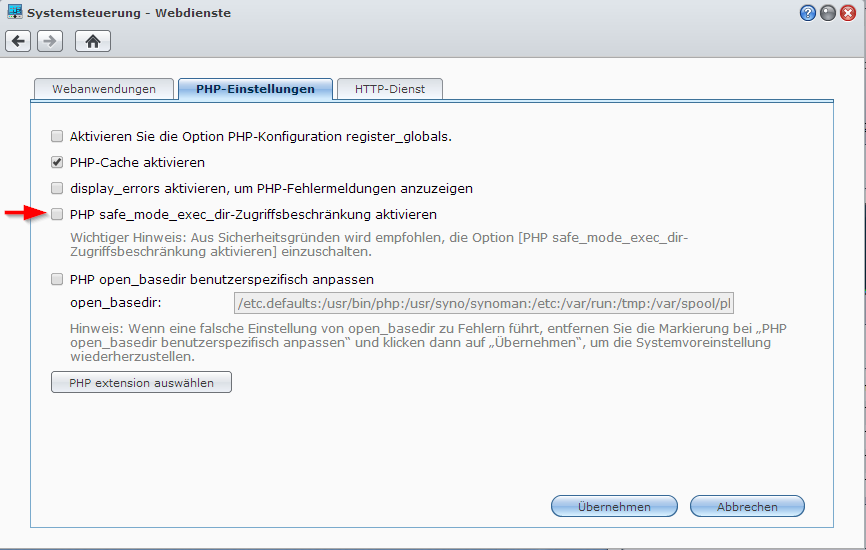Select the PHP-Einstellungen tab

click(x=255, y=89)
